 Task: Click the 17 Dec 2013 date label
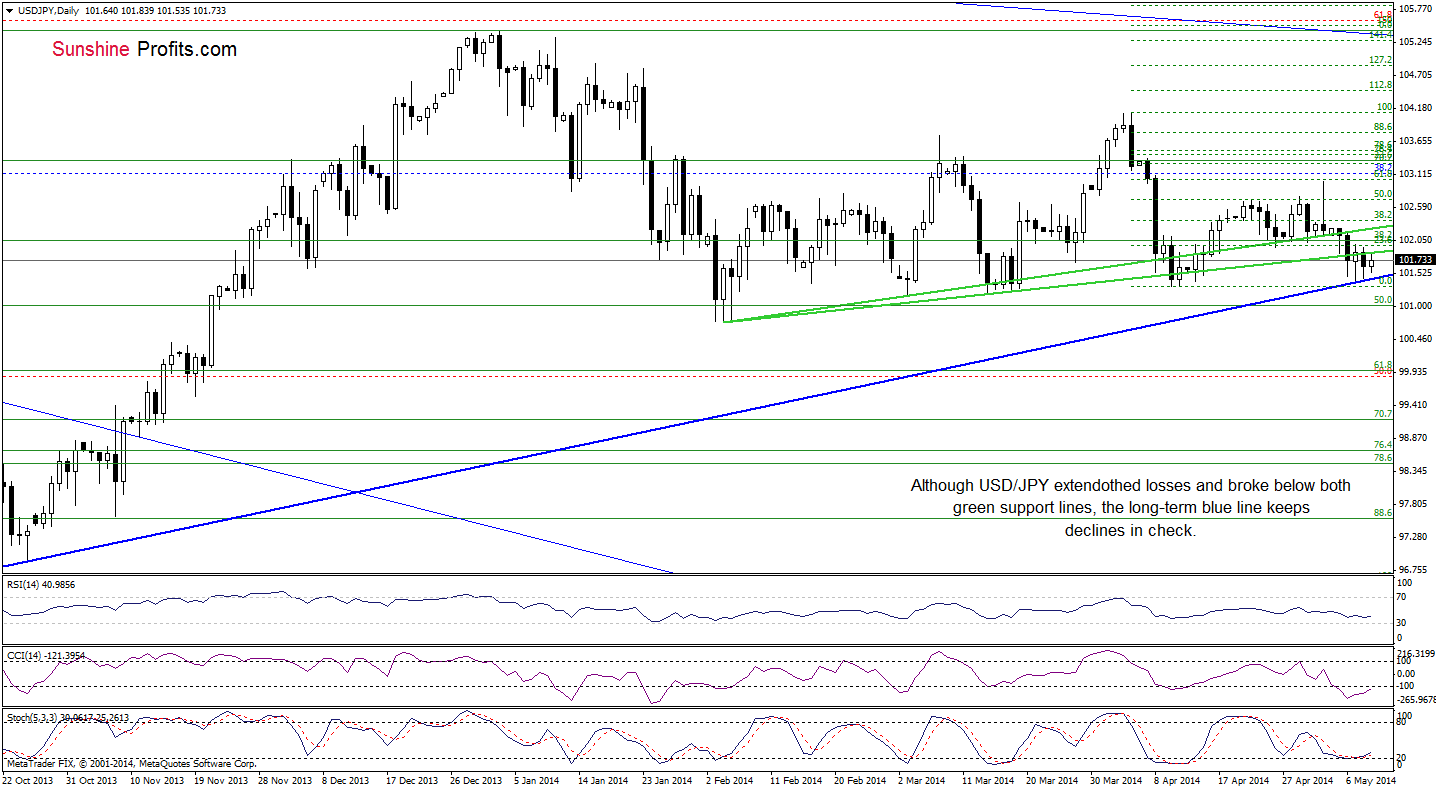point(413,780)
